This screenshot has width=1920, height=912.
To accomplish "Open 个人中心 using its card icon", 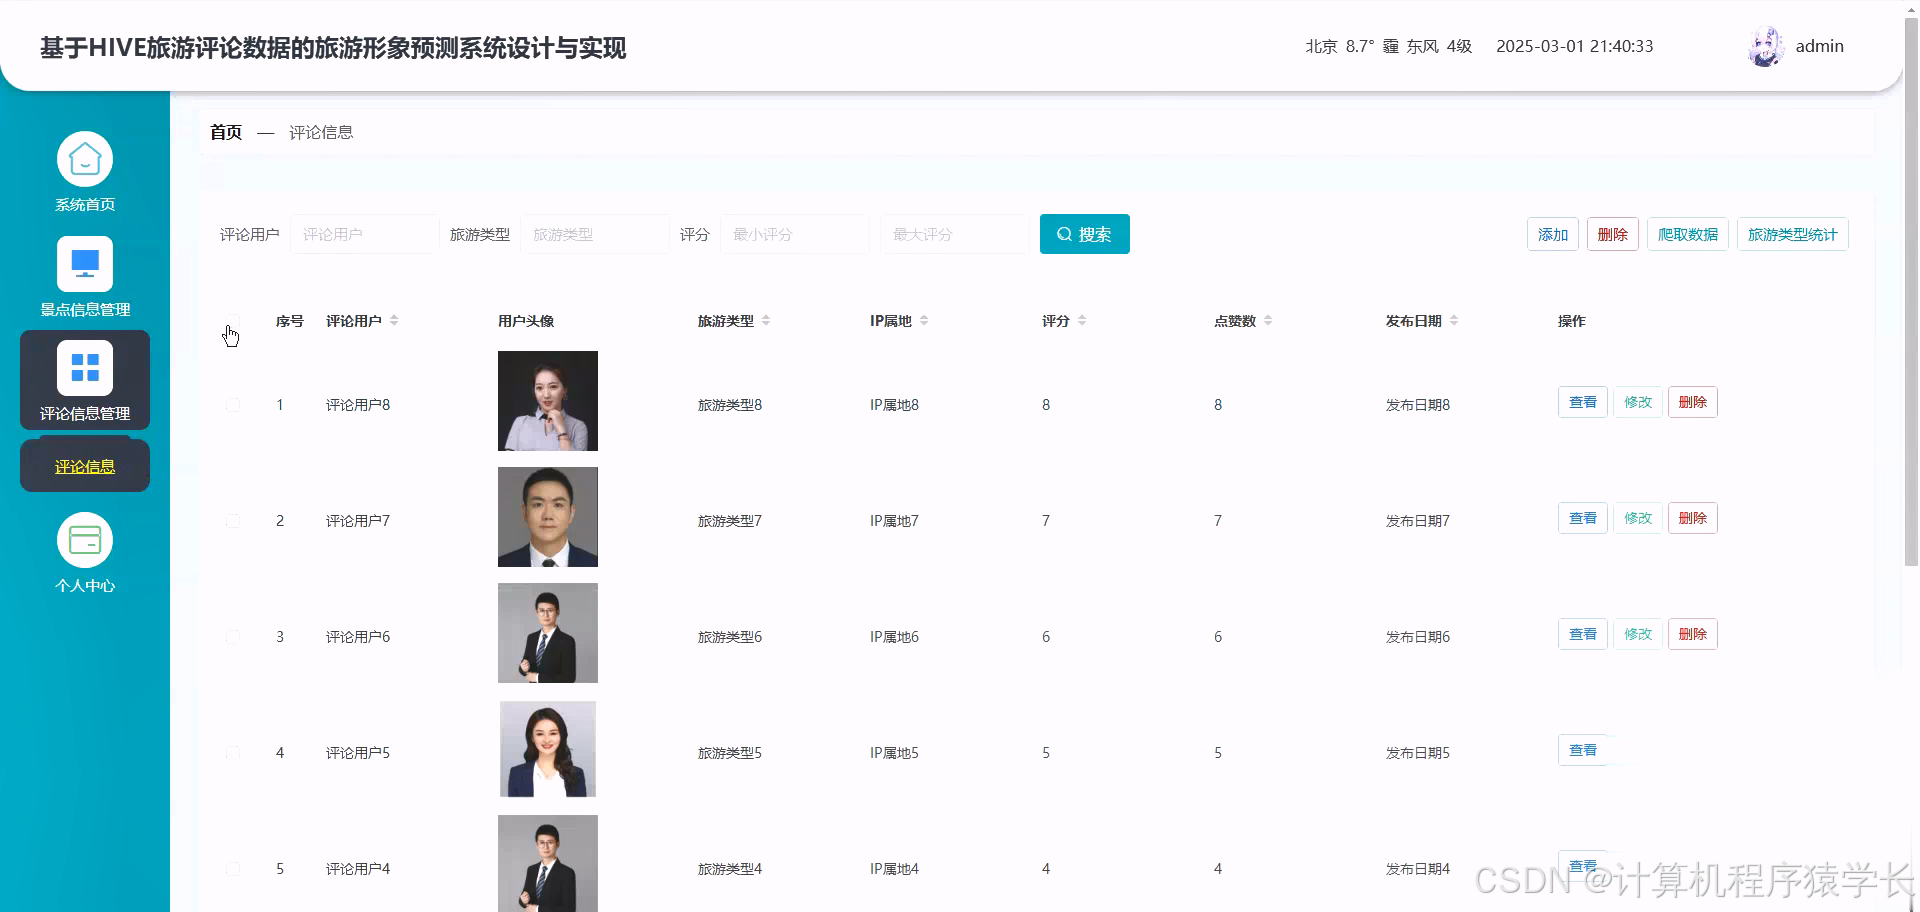I will coord(84,540).
